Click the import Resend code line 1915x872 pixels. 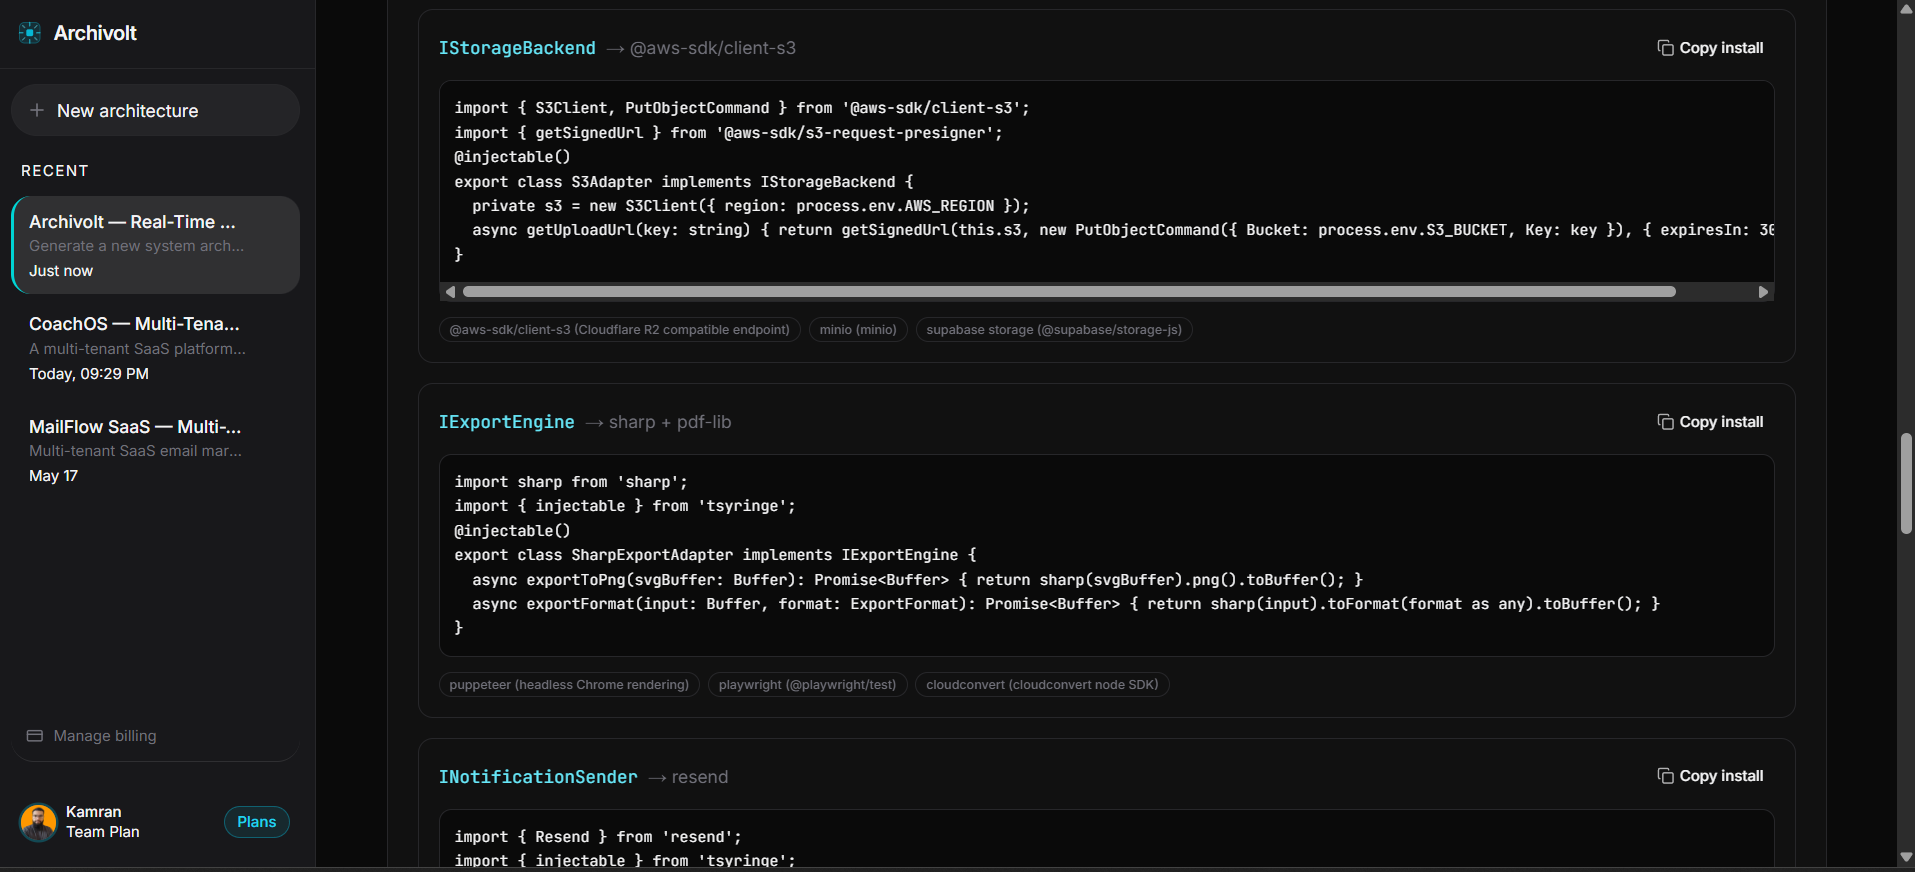[598, 837]
